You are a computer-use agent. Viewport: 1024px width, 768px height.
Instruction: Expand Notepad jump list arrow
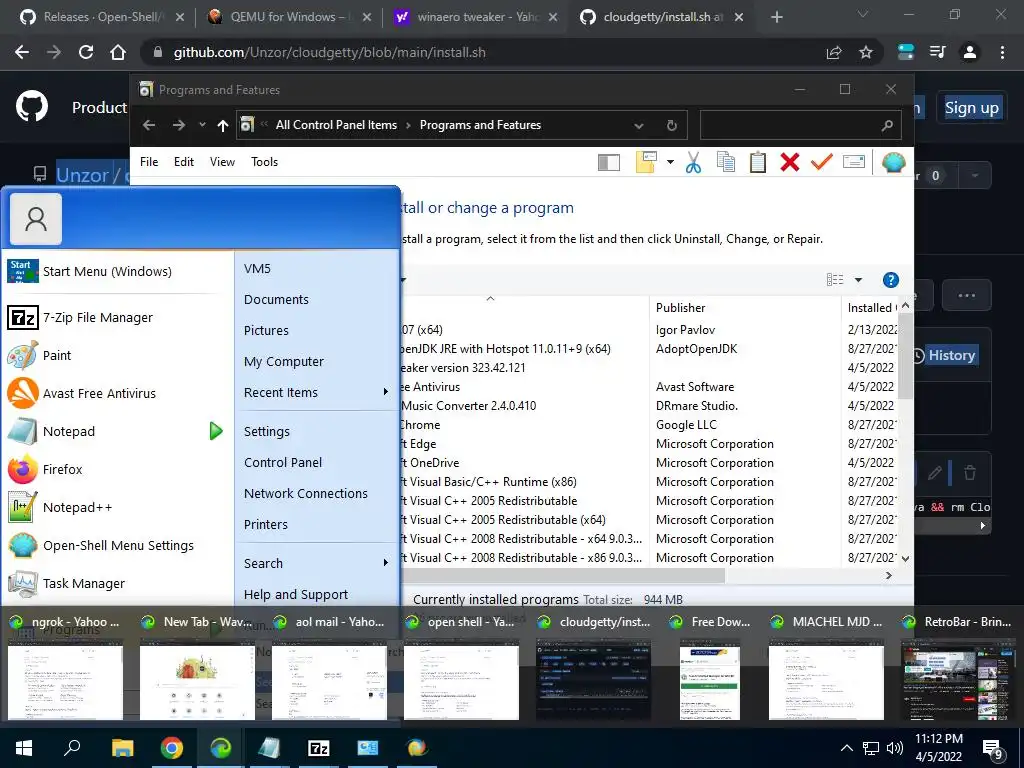click(216, 431)
